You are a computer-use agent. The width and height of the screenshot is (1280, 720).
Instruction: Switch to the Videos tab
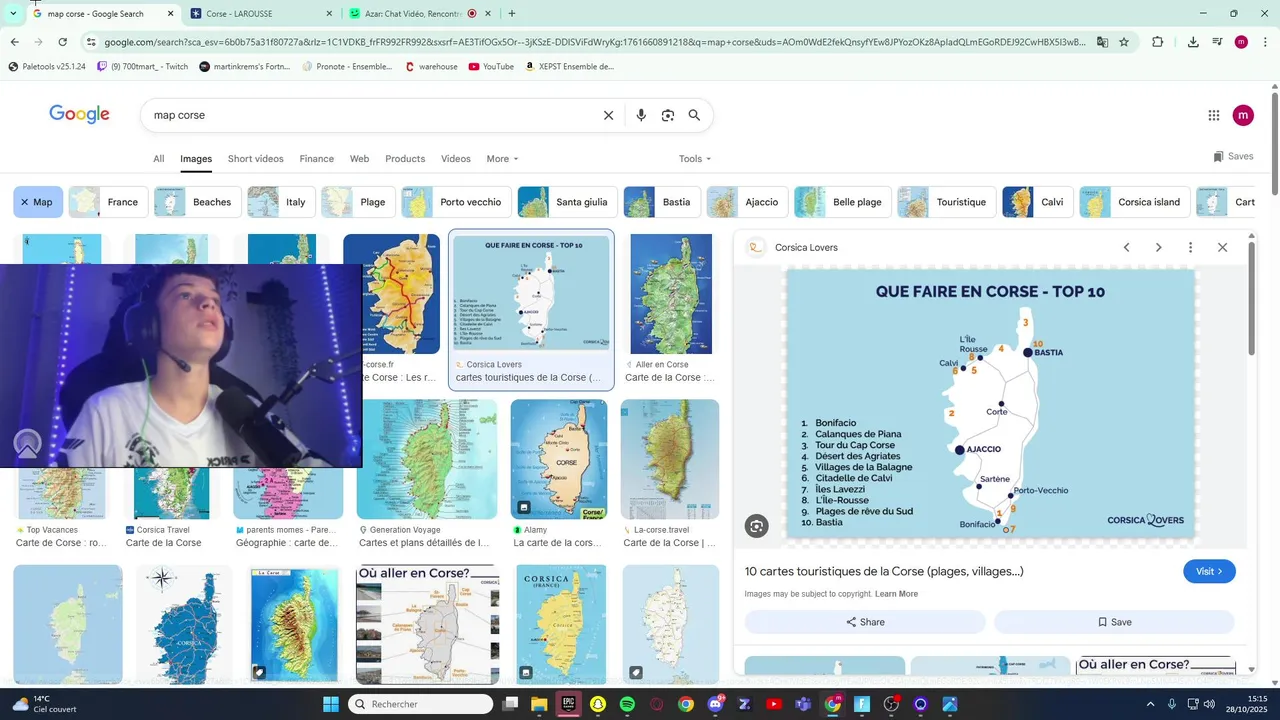pyautogui.click(x=456, y=159)
